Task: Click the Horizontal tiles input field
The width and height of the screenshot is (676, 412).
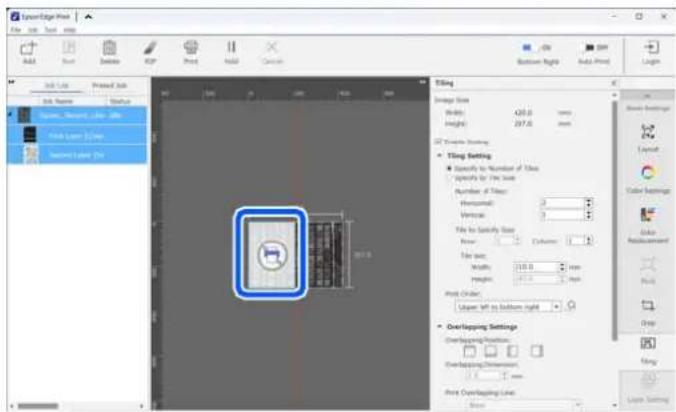Action: click(x=563, y=203)
